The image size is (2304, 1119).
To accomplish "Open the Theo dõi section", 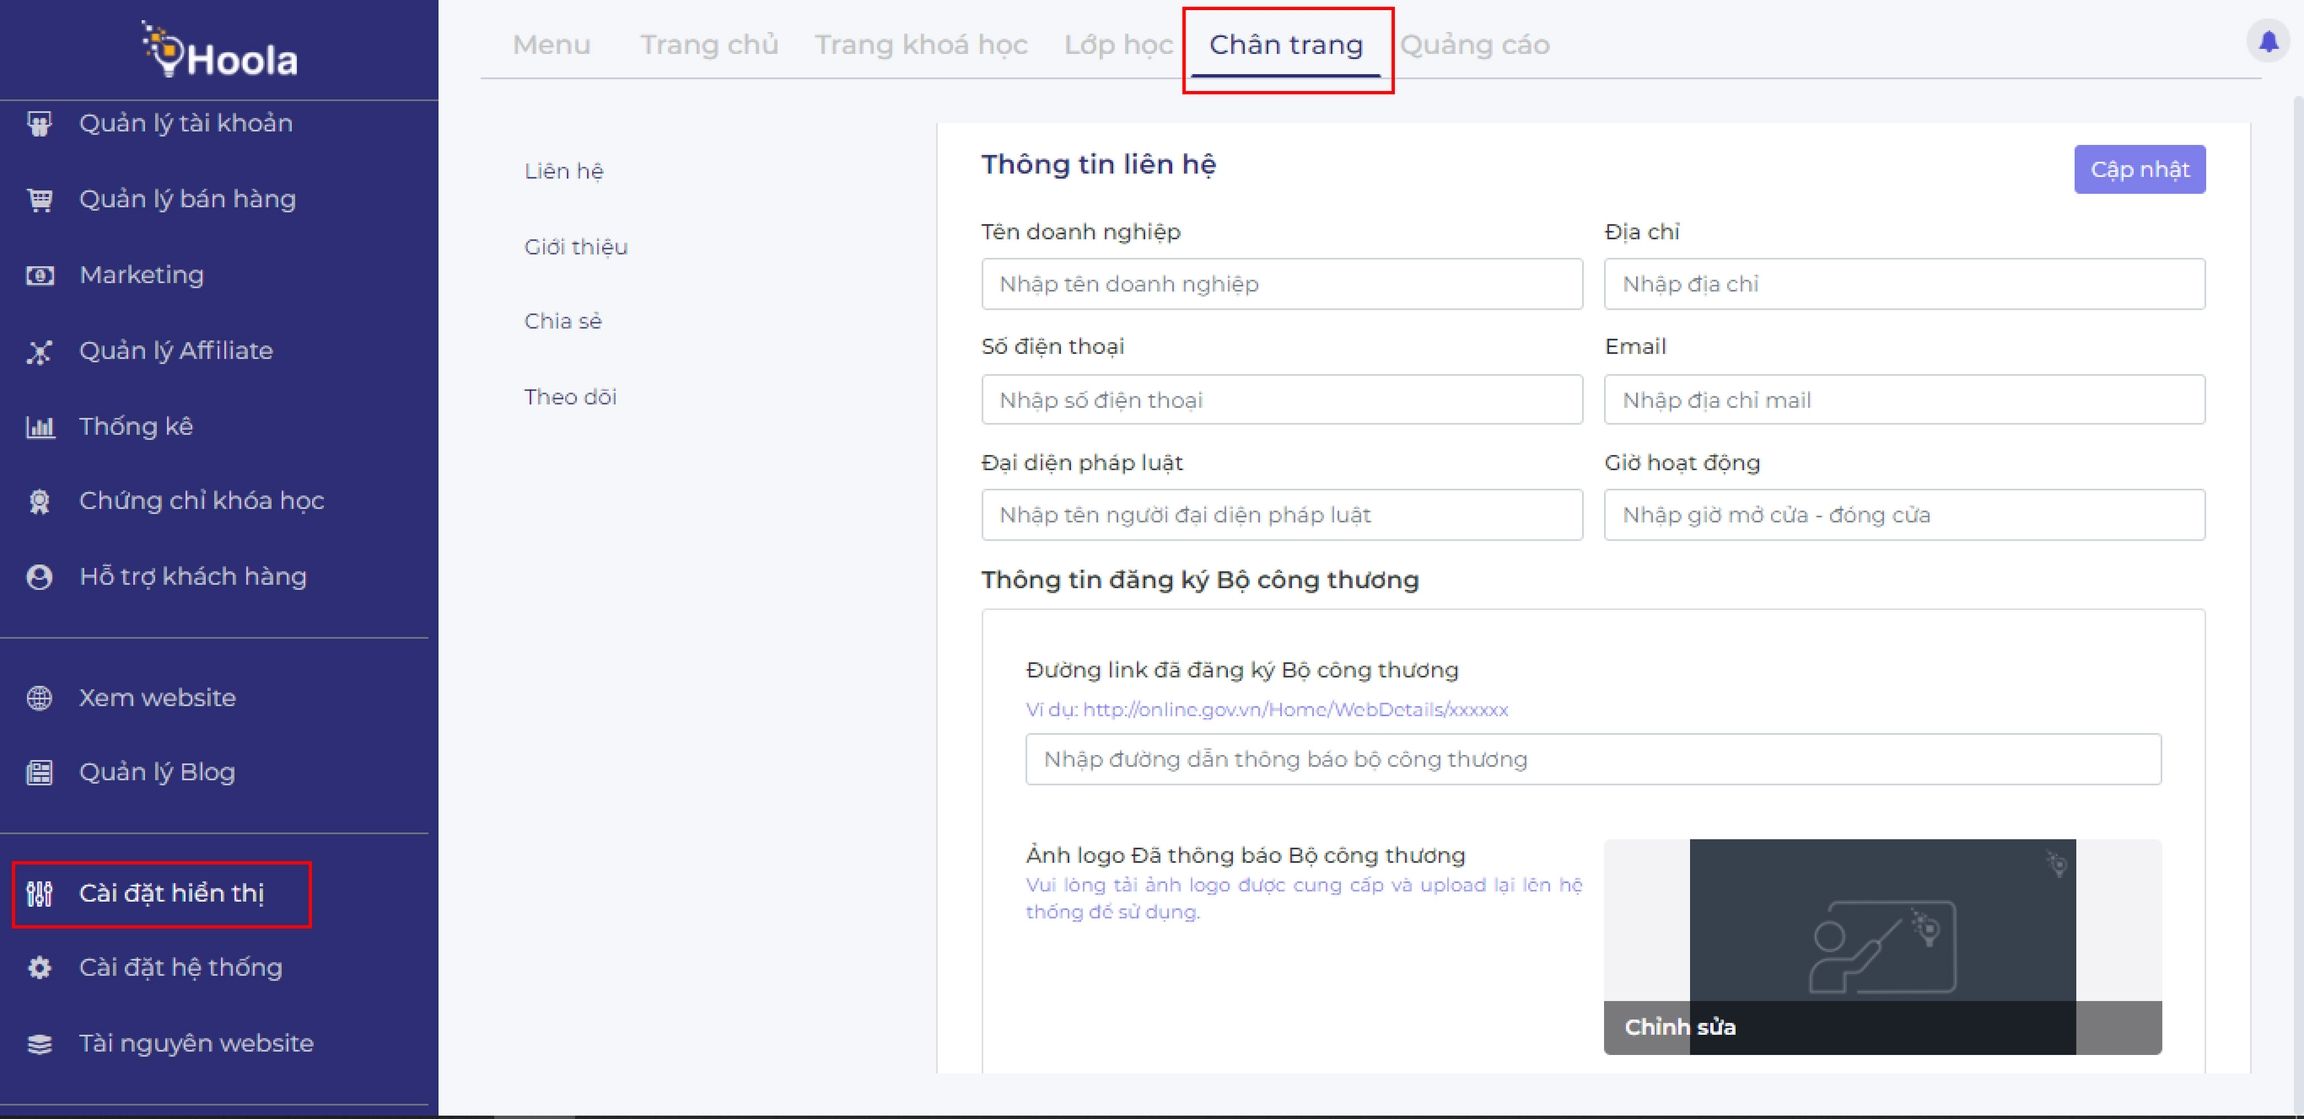I will [570, 397].
